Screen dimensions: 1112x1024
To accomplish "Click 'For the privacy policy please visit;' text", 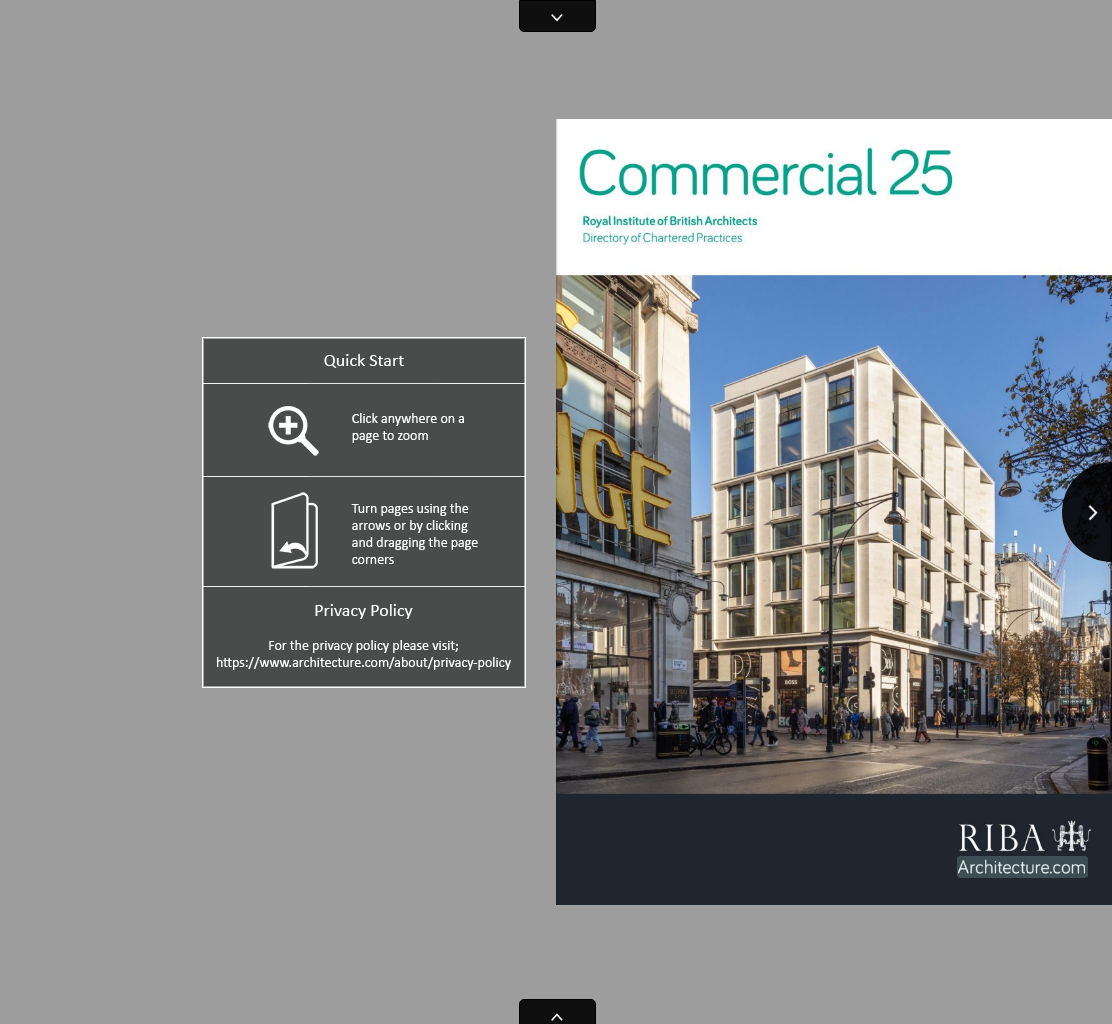I will click(363, 645).
